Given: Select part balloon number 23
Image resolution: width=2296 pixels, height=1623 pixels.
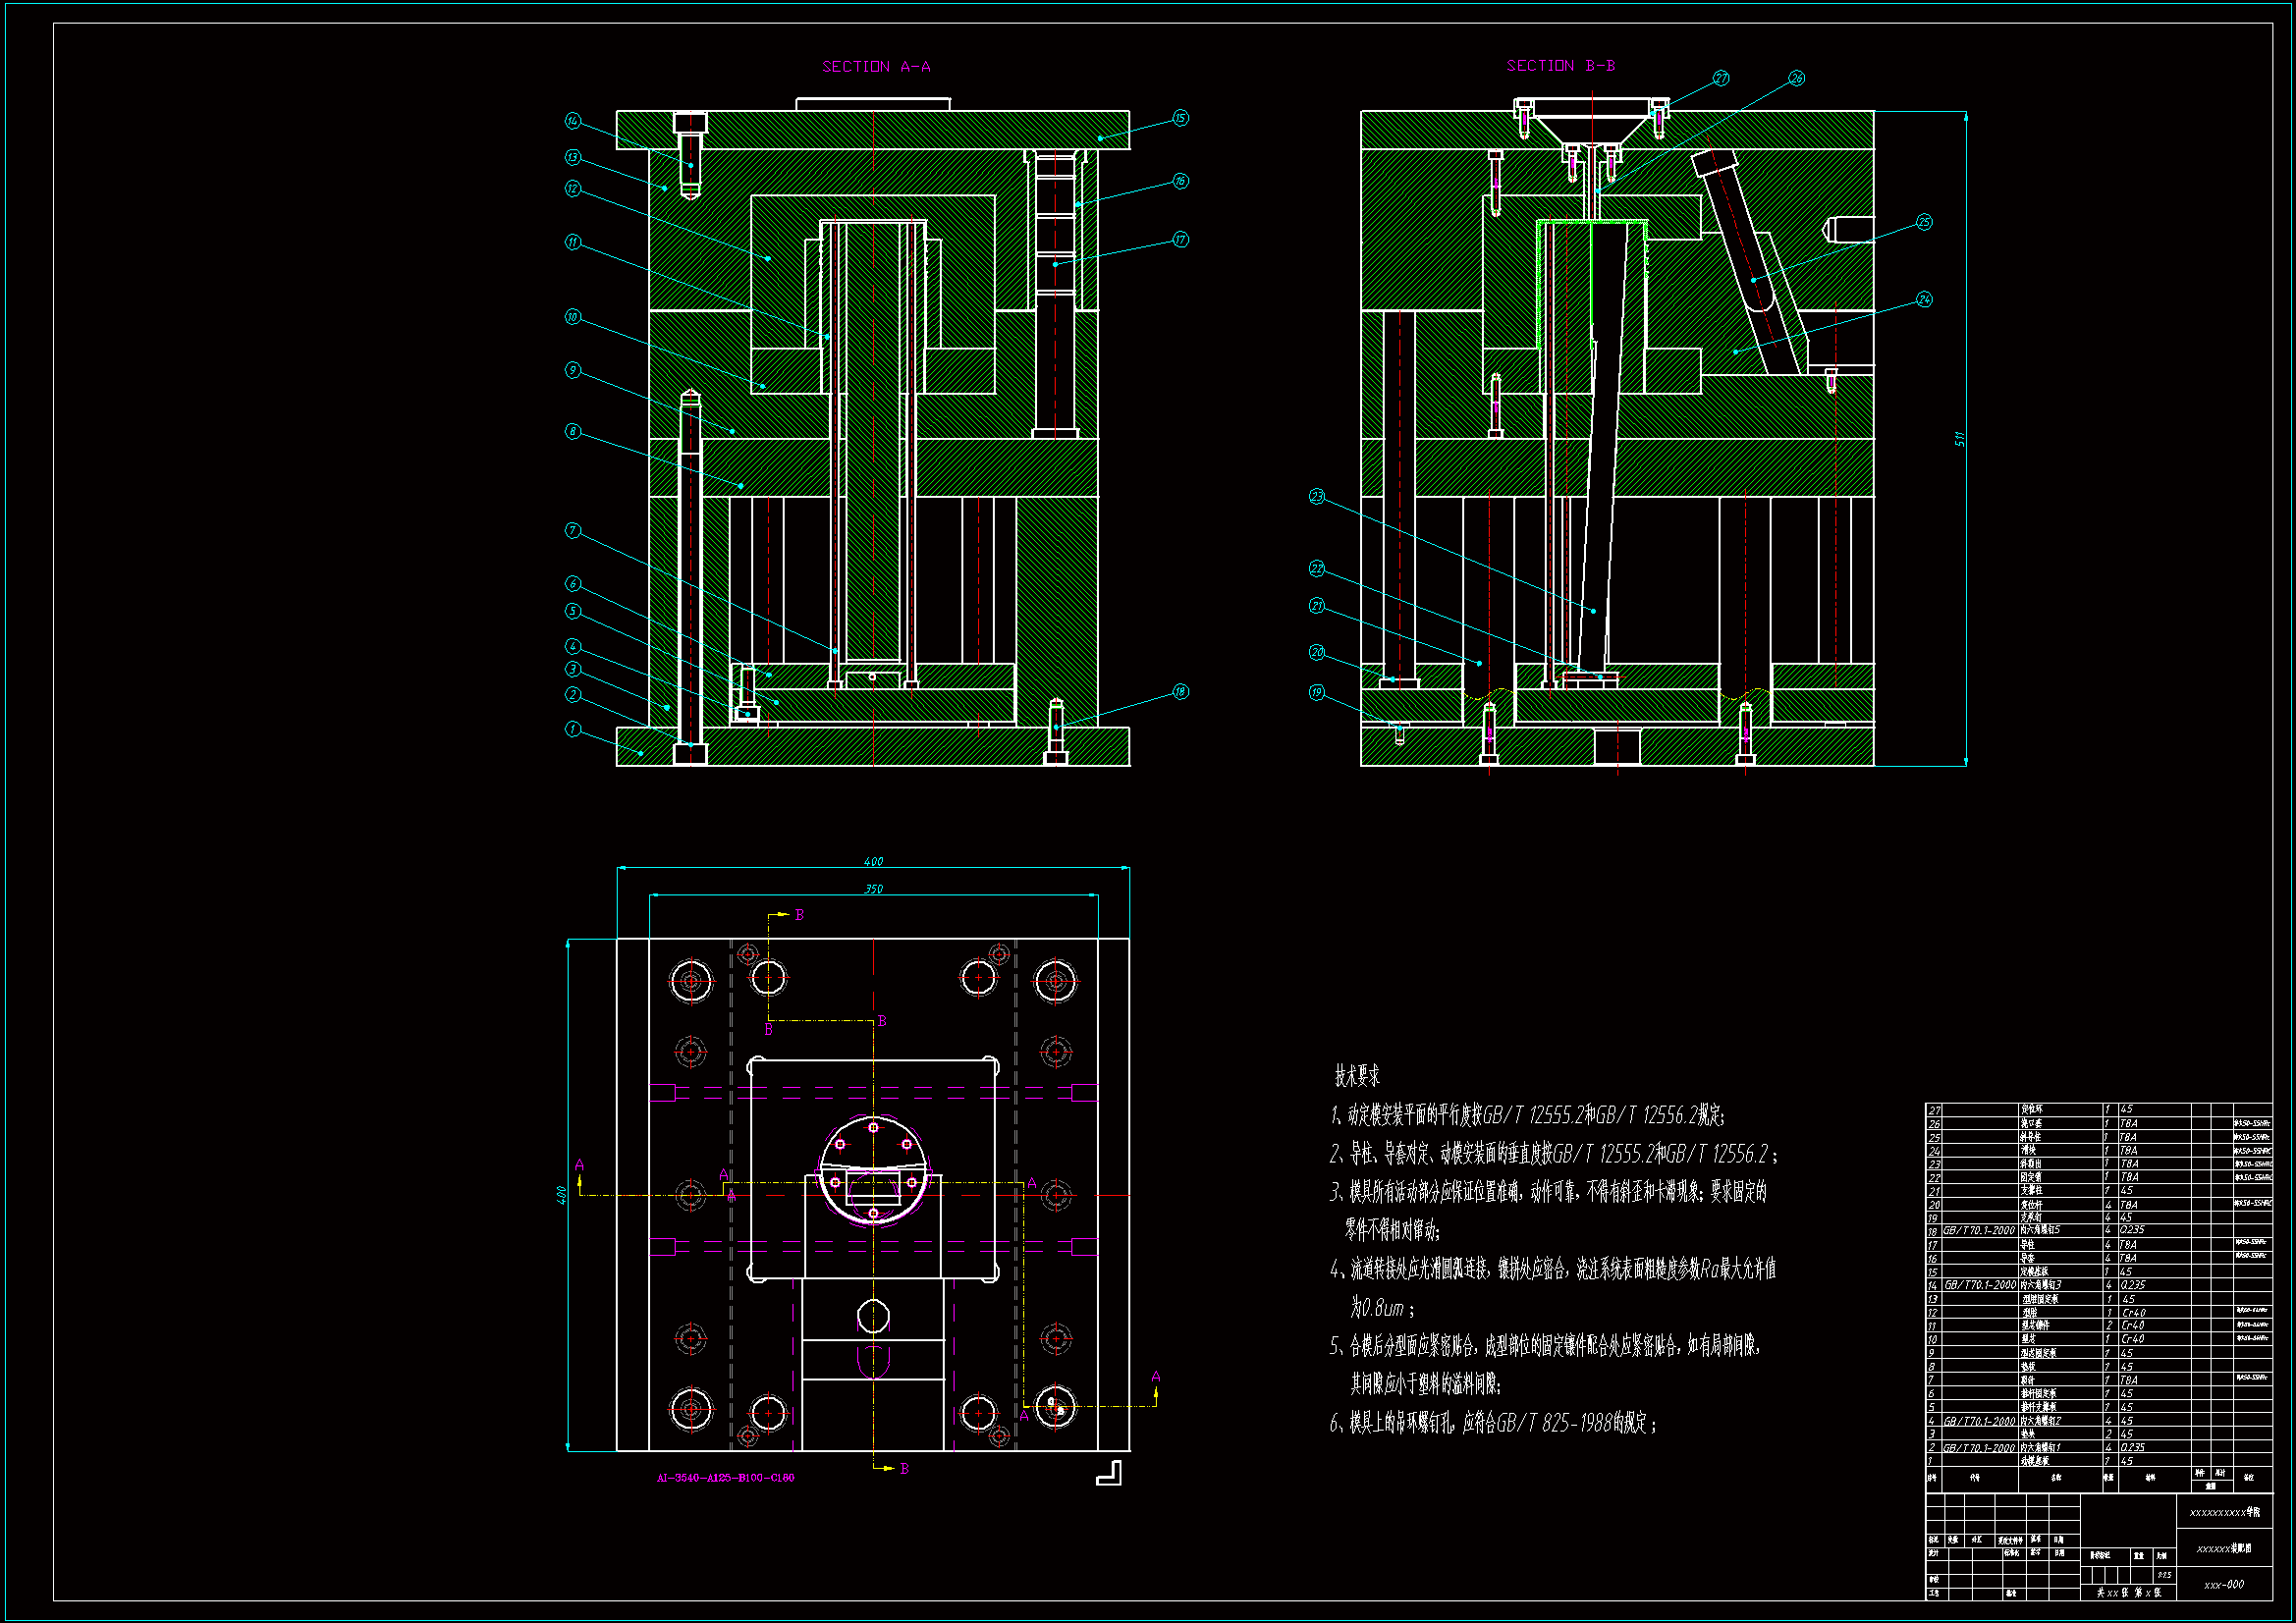Looking at the screenshot, I should (1317, 497).
